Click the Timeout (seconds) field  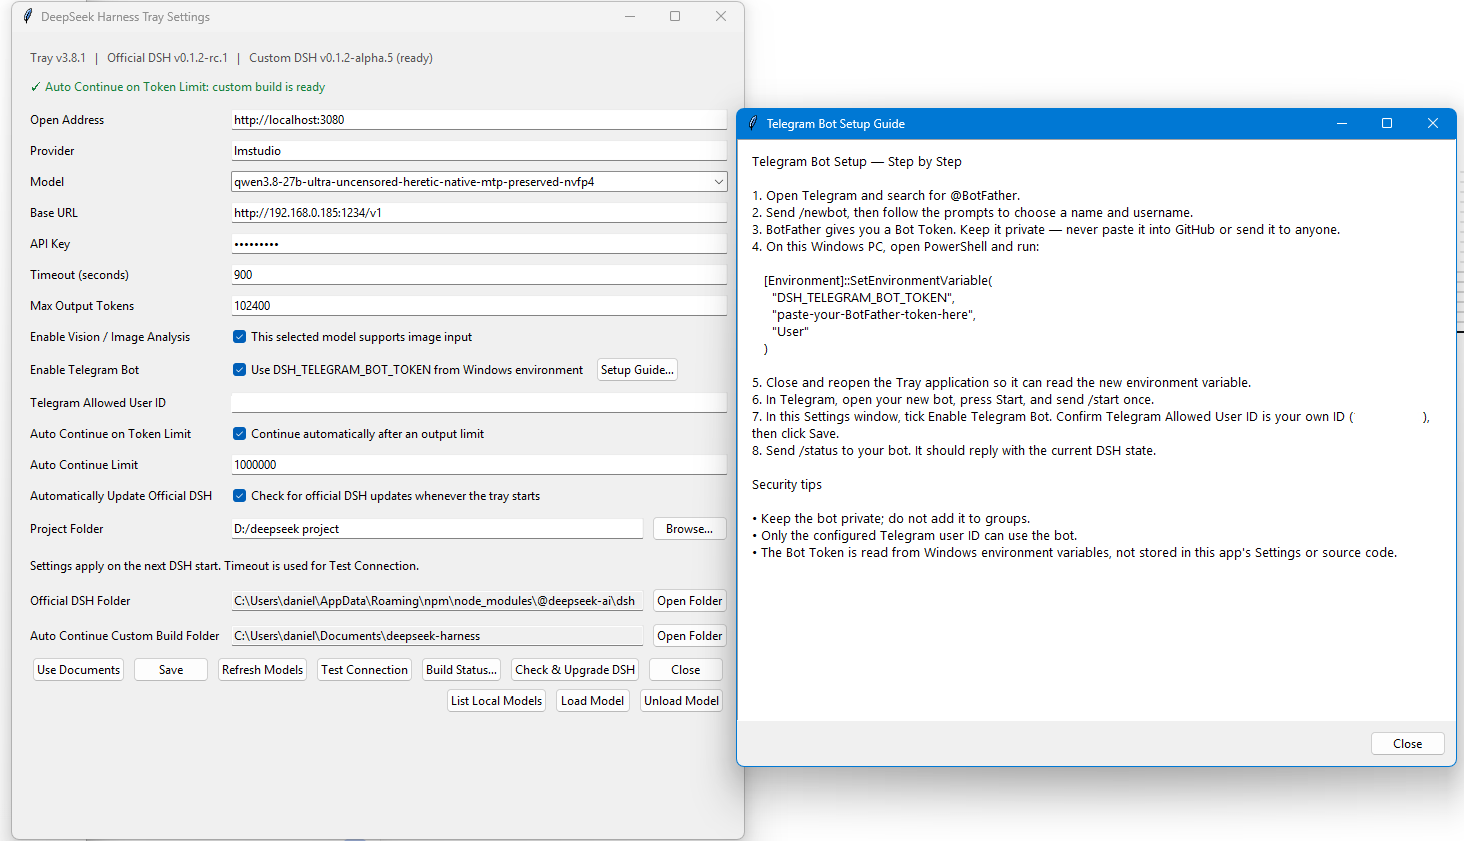click(479, 275)
